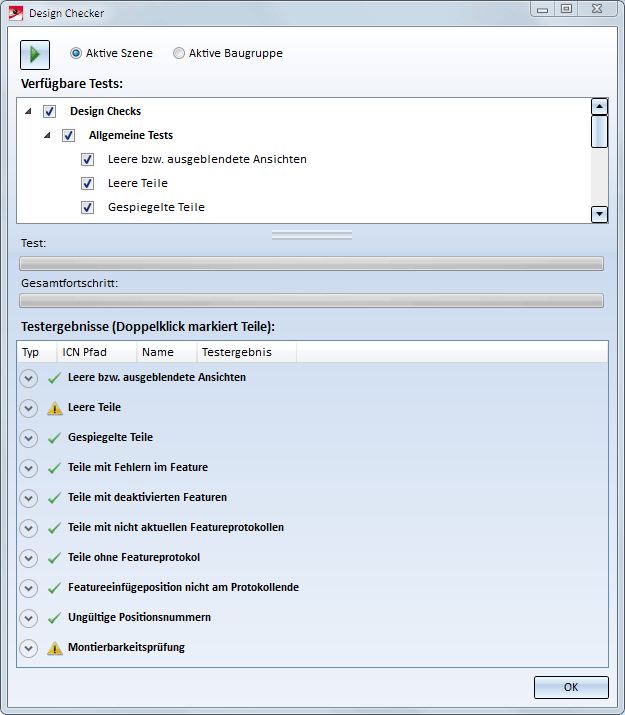625x715 pixels.
Task: Uncheck the Leere Teile test checkbox
Action: point(88,183)
